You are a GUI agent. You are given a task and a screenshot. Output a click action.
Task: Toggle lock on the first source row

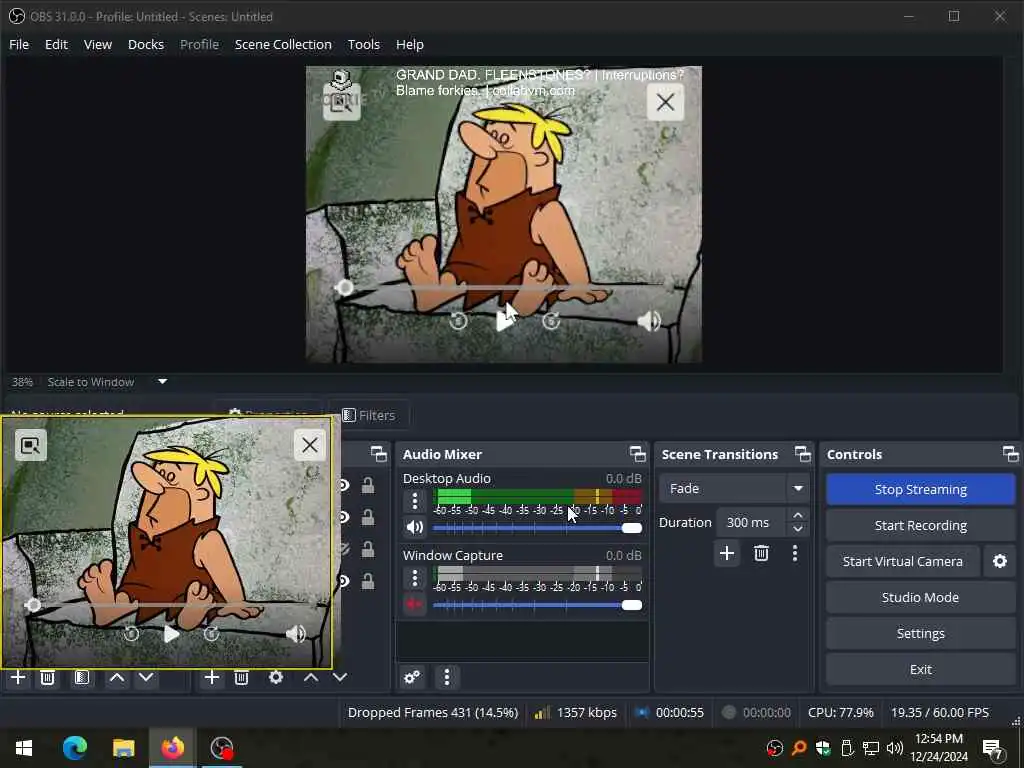(x=368, y=485)
